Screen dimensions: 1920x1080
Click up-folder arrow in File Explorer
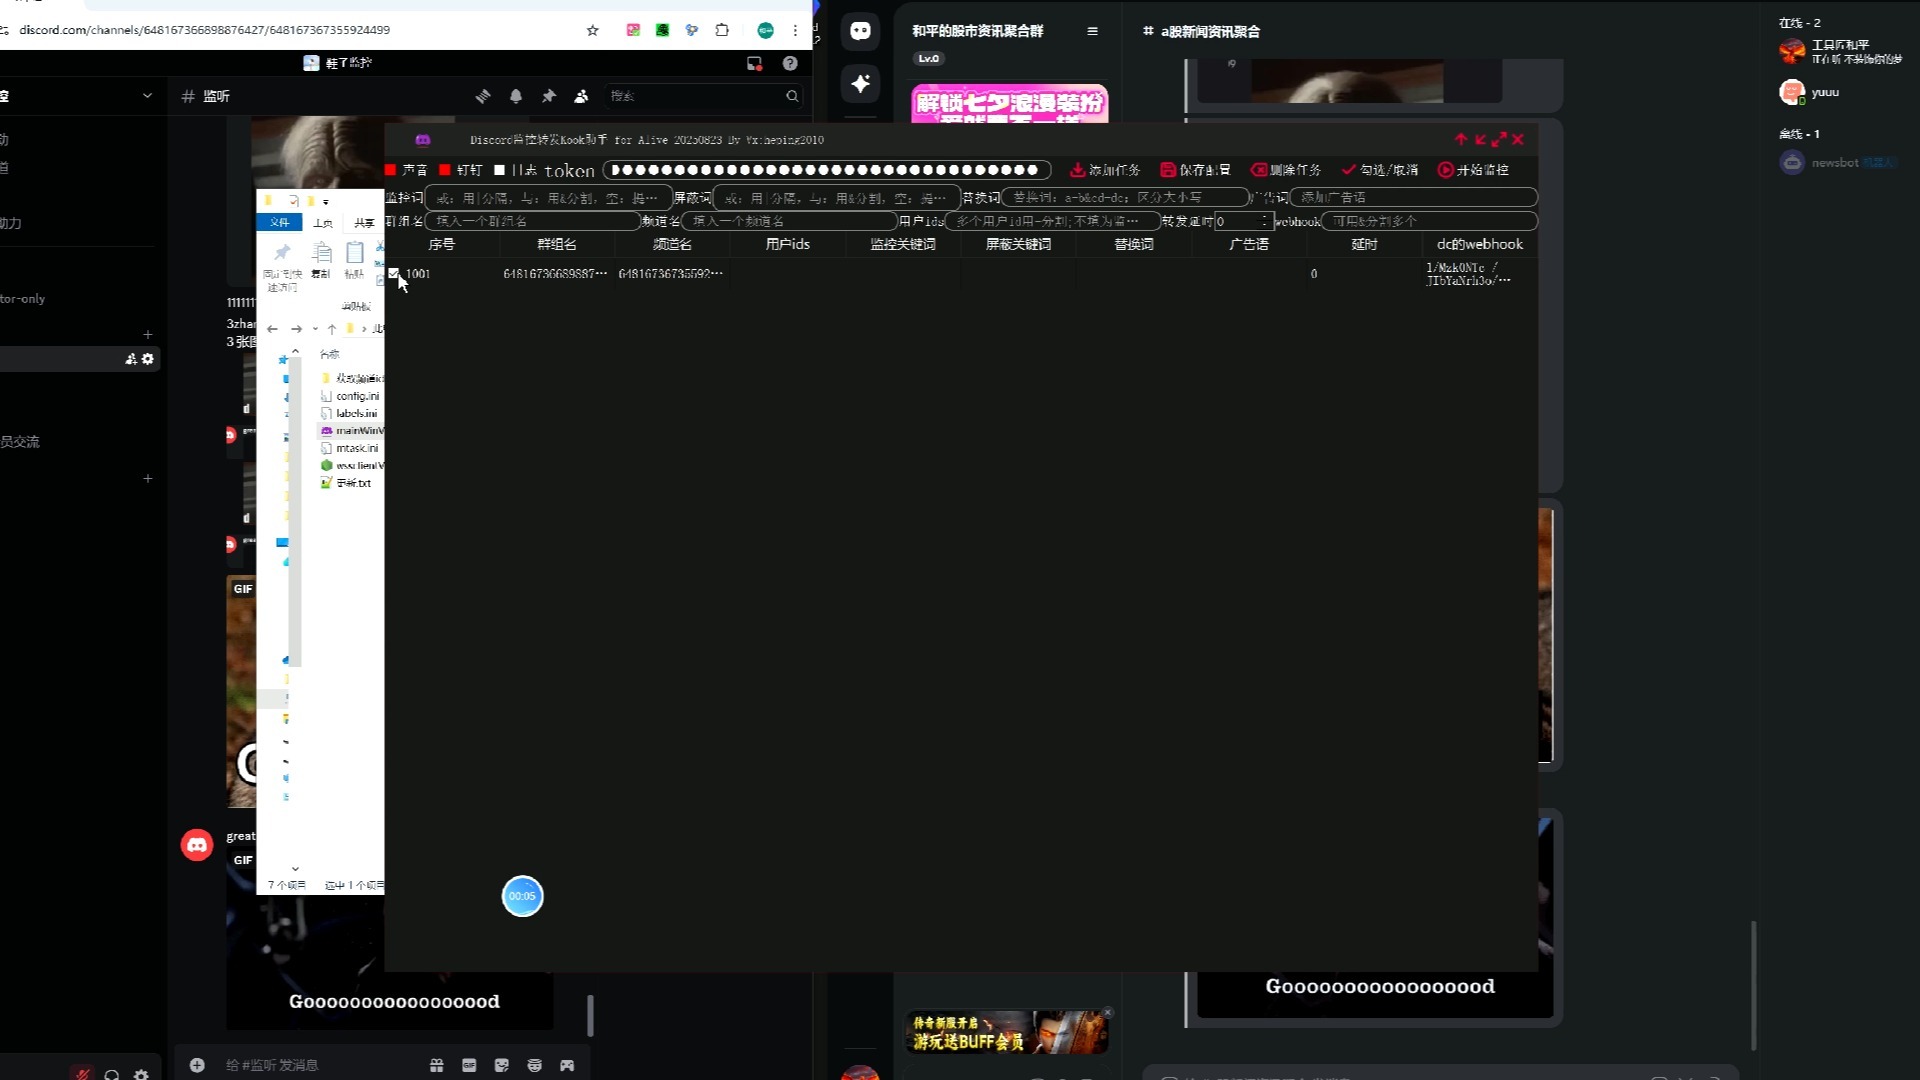pos(332,329)
